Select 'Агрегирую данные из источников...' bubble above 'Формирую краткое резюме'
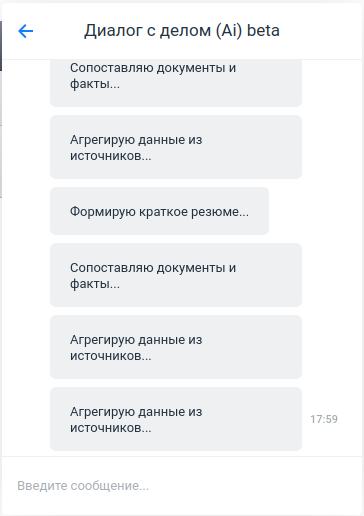This screenshot has width=364, height=516. [176, 147]
